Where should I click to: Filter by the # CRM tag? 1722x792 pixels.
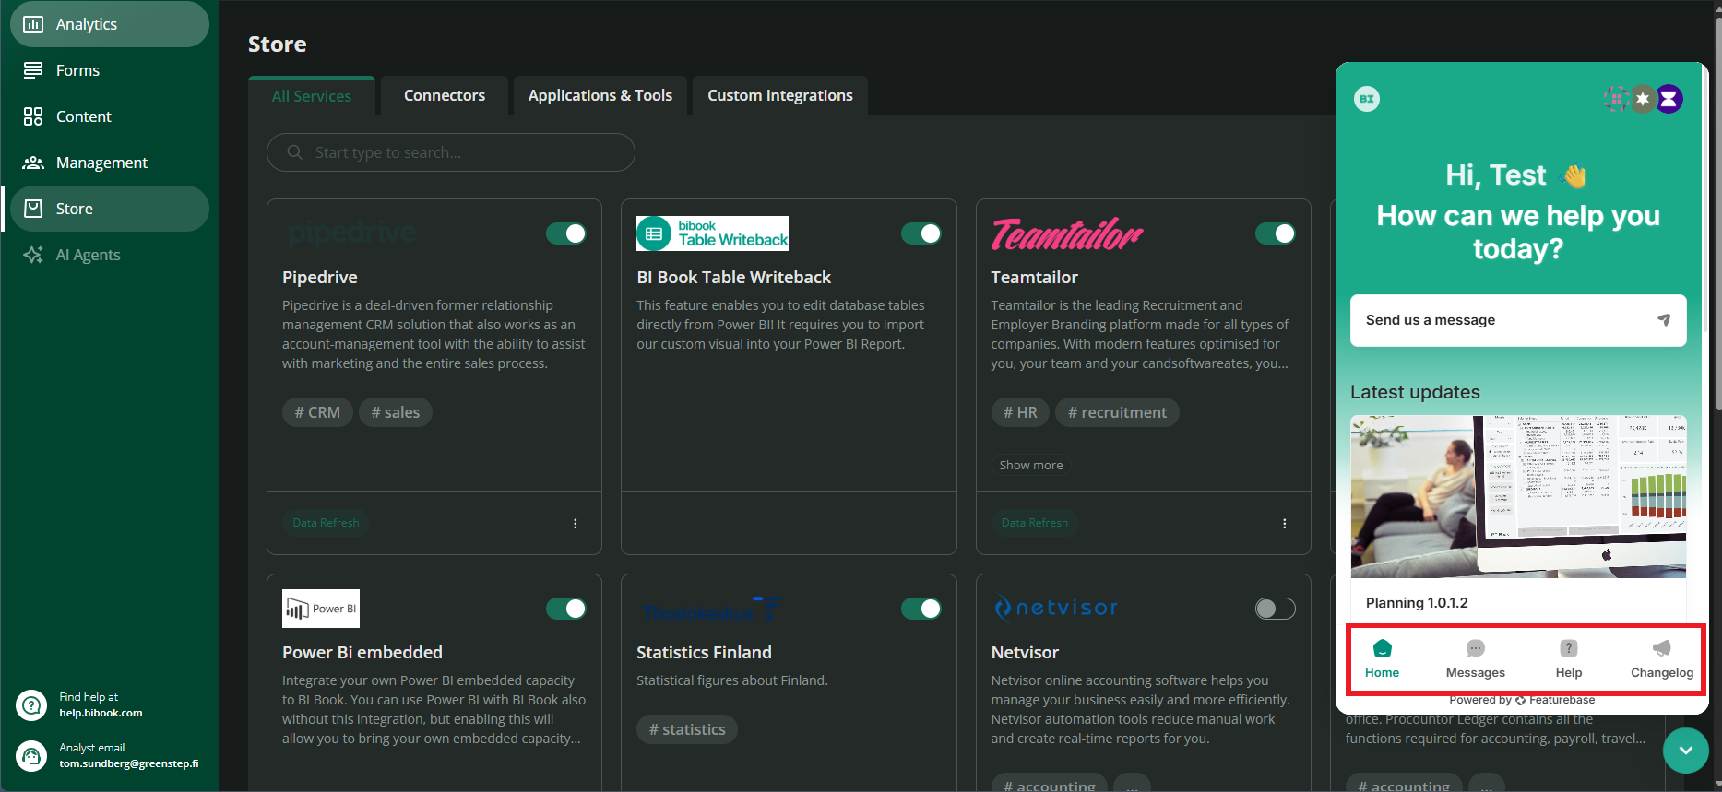(317, 412)
